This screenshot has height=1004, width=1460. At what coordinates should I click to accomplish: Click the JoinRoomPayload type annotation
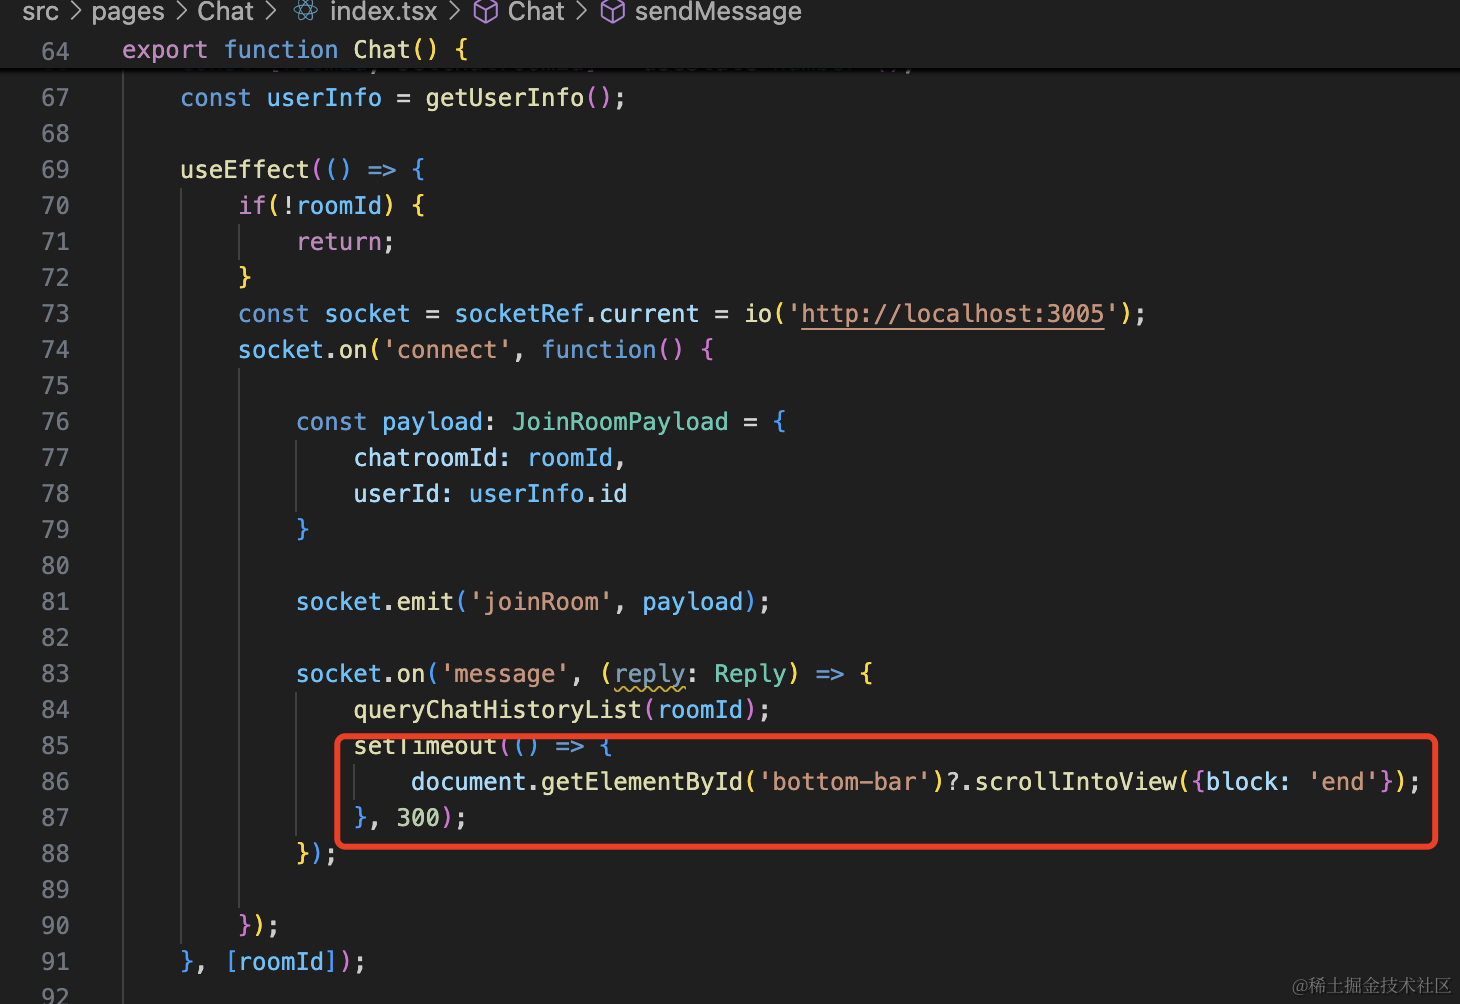tap(619, 422)
